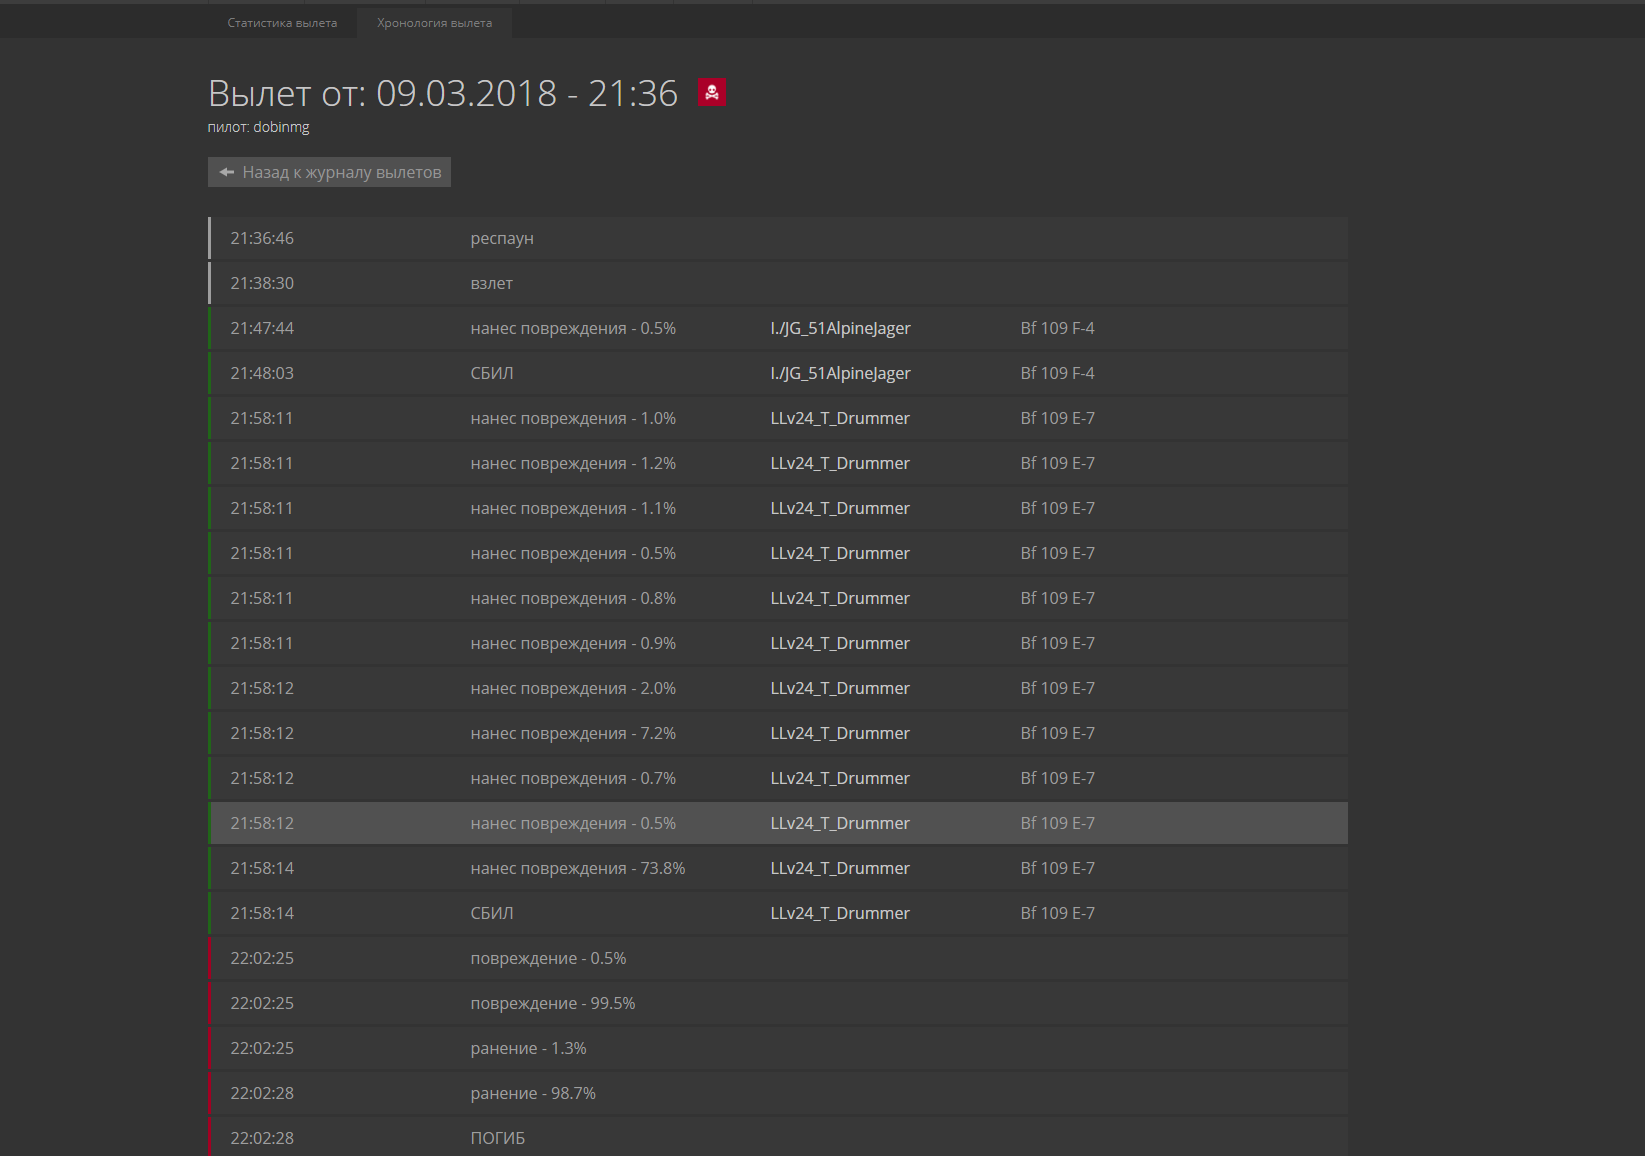Click нанес повреждения - 7.2% entry
Image resolution: width=1645 pixels, height=1156 pixels.
[x=573, y=733]
